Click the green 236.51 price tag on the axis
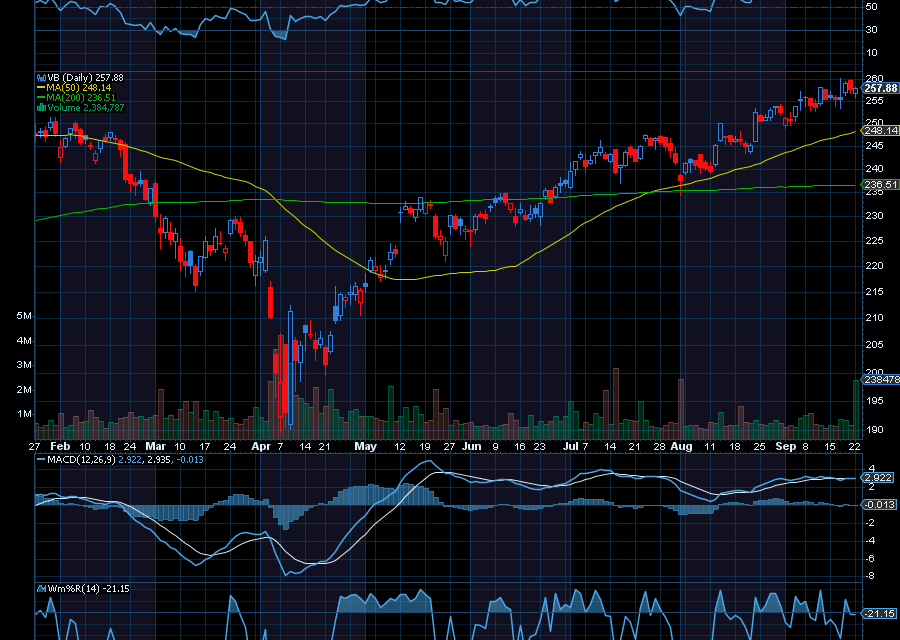900x640 pixels. (x=880, y=185)
